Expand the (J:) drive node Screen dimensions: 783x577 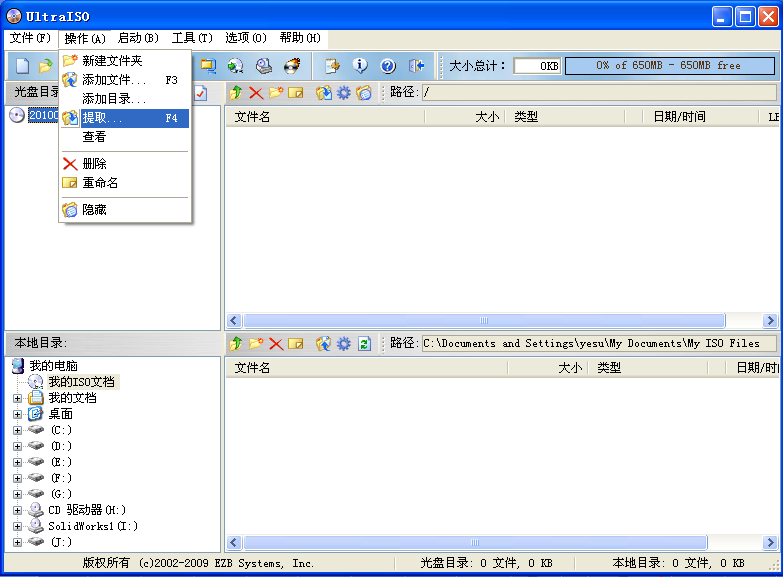tap(17, 543)
